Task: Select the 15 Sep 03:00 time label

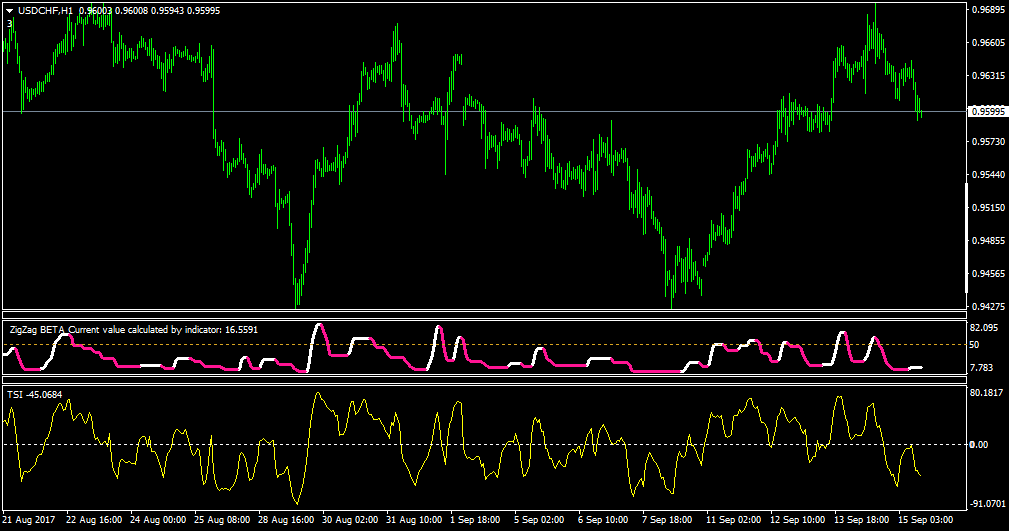Action: click(x=924, y=519)
